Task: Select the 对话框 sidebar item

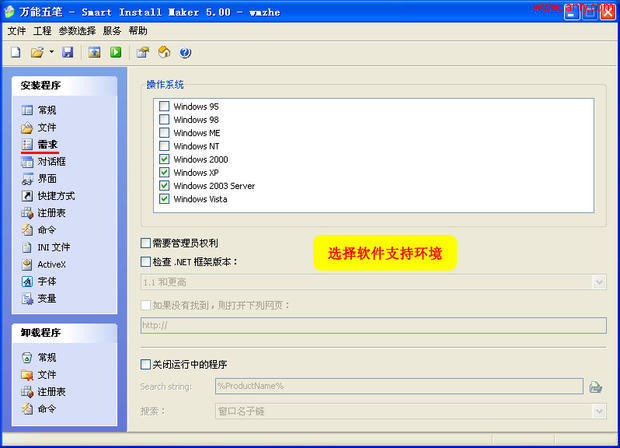Action: point(43,161)
